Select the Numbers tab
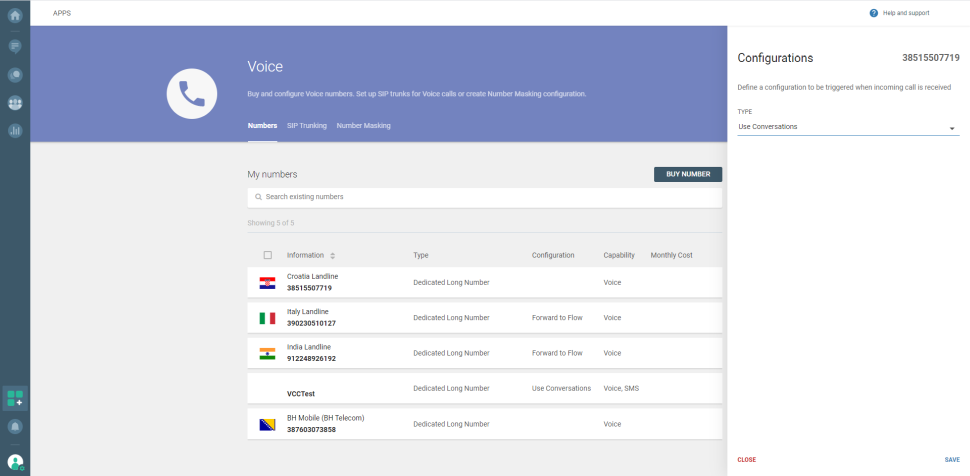This screenshot has height=476, width=970. [262, 126]
